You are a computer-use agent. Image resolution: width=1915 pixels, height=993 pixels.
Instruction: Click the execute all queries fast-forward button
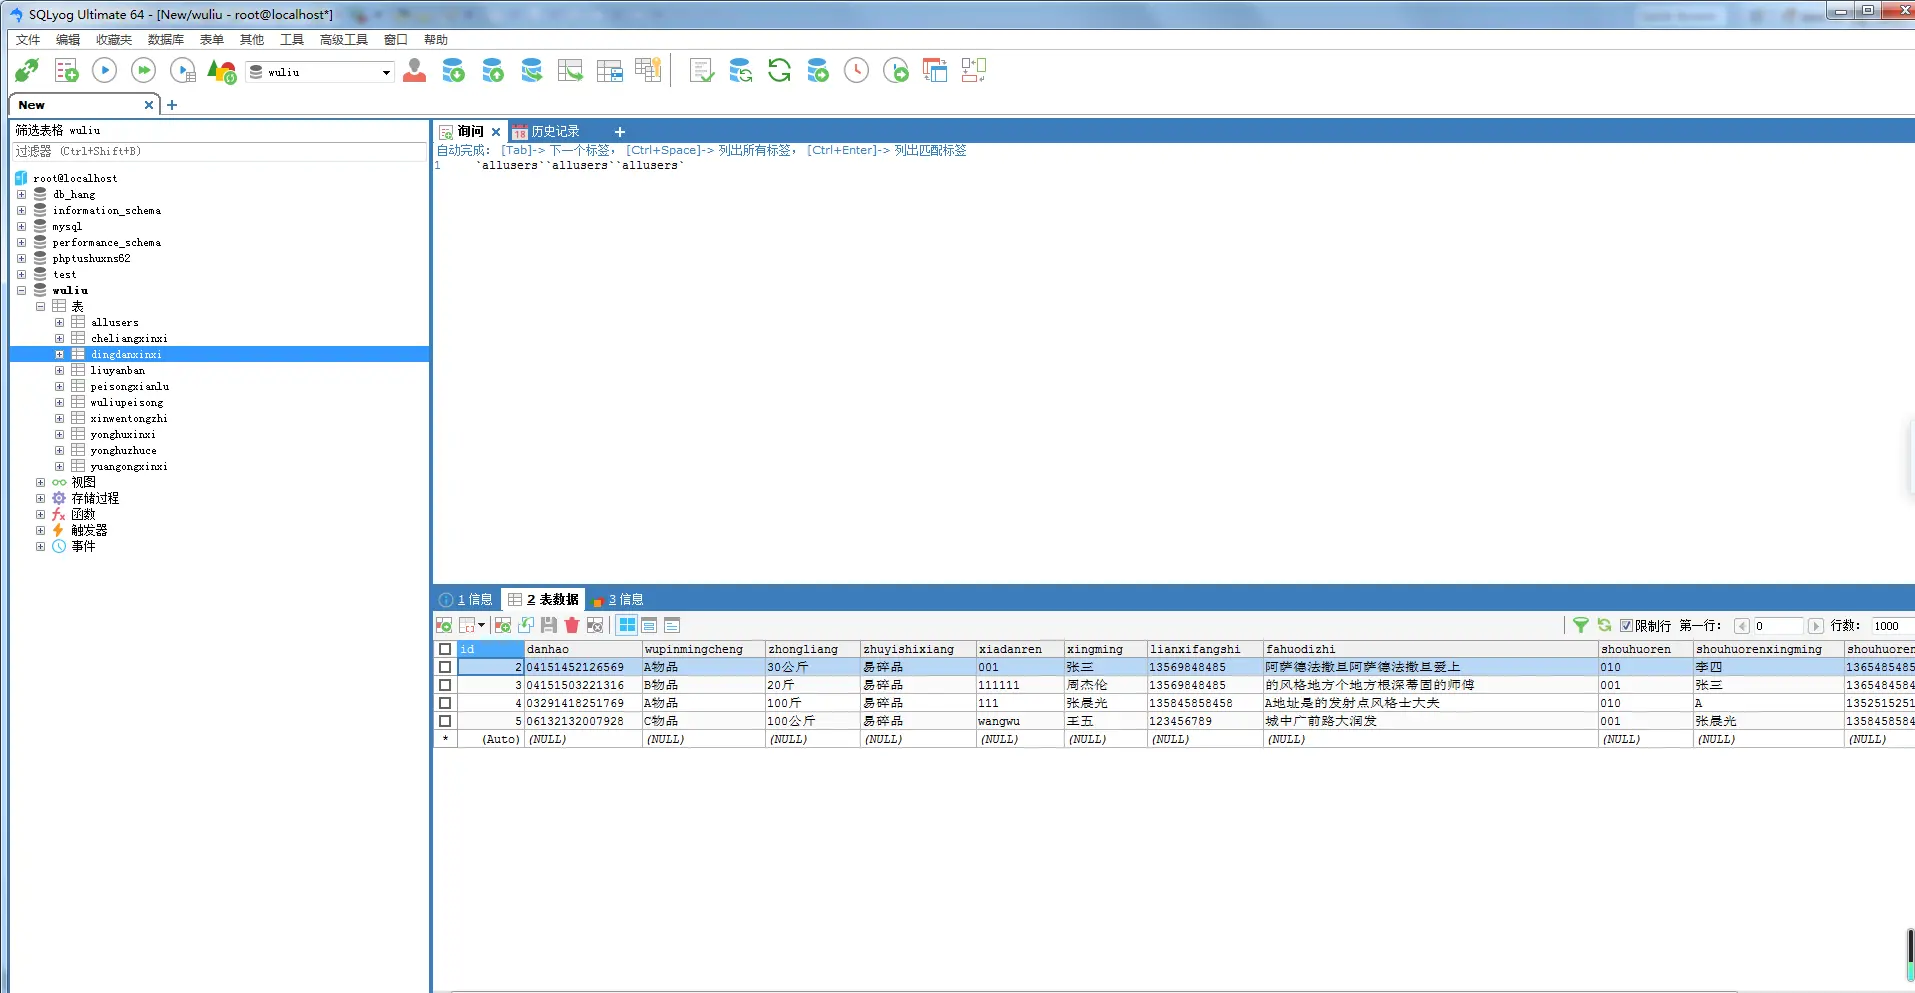144,71
